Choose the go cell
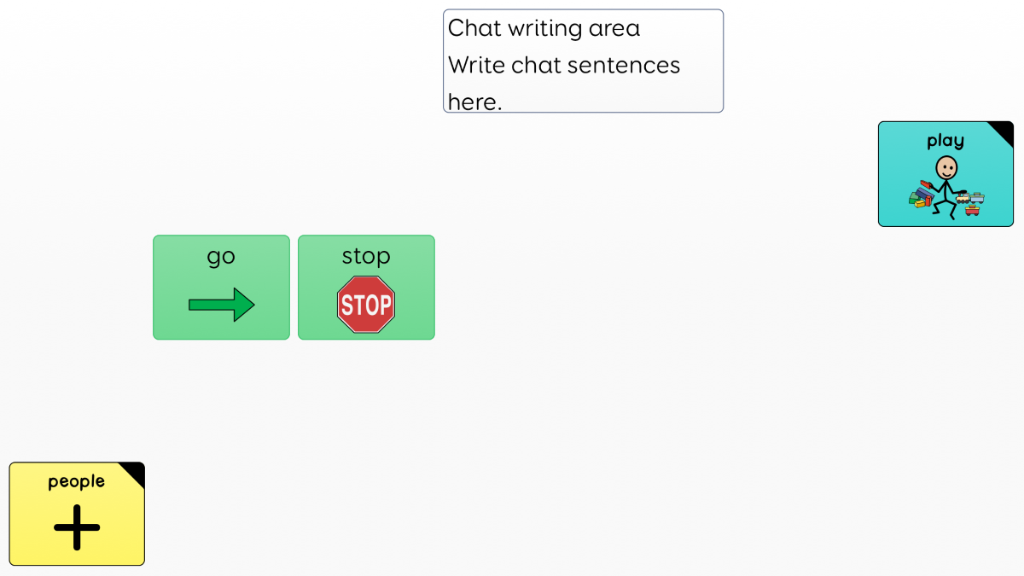This screenshot has height=576, width=1024. point(221,287)
